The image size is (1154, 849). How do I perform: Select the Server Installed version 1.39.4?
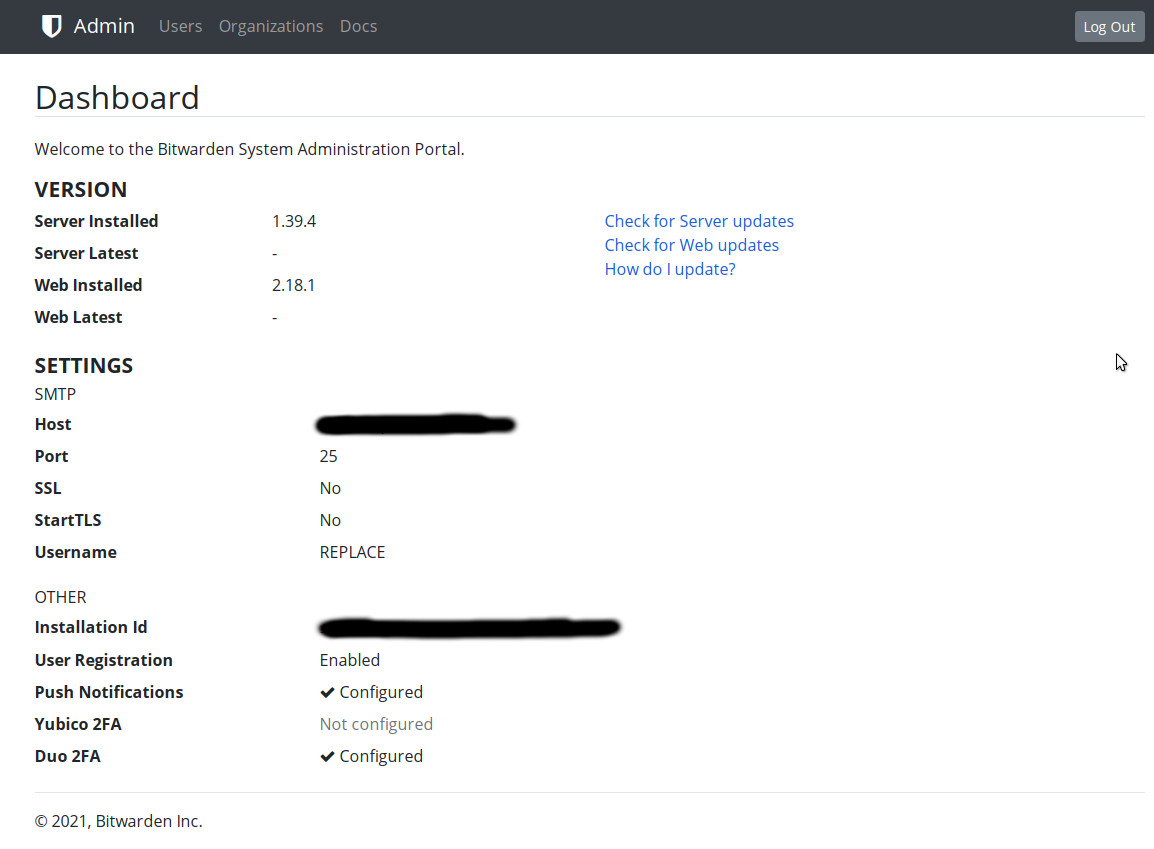294,221
